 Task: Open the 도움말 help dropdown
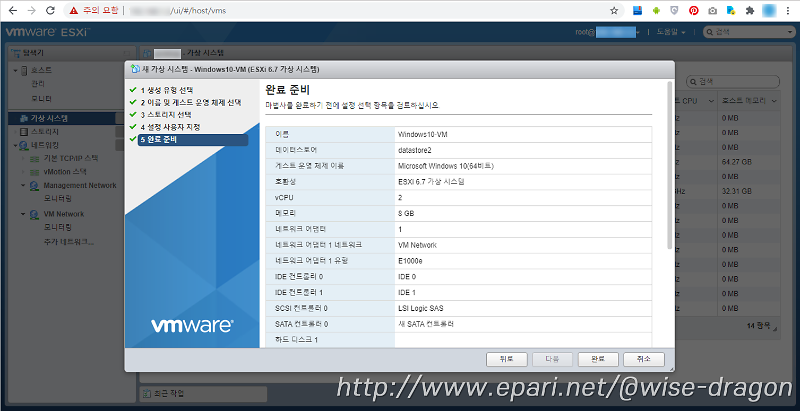tap(671, 32)
